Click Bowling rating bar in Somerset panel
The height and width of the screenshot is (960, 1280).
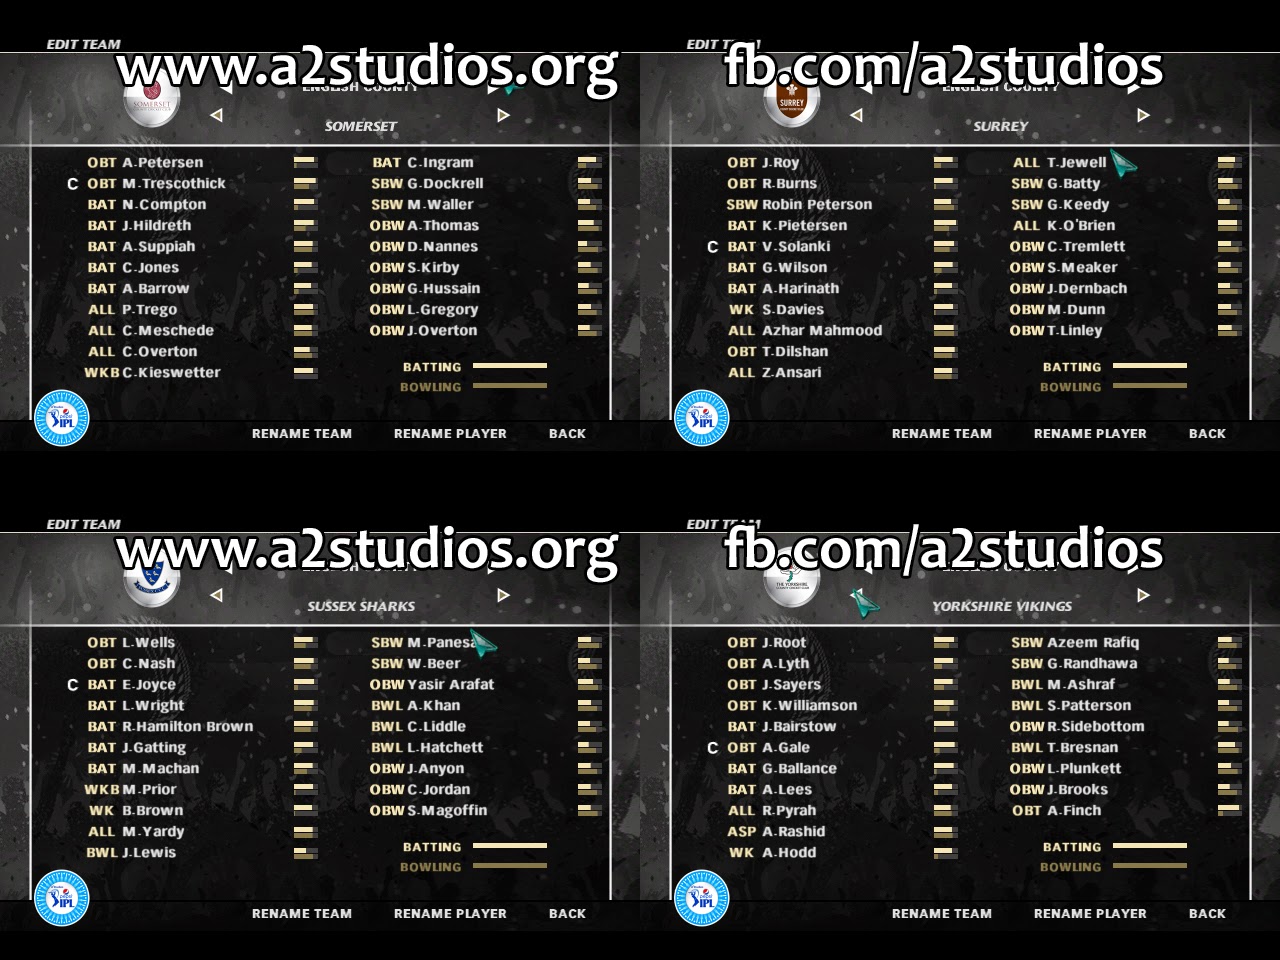click(510, 385)
